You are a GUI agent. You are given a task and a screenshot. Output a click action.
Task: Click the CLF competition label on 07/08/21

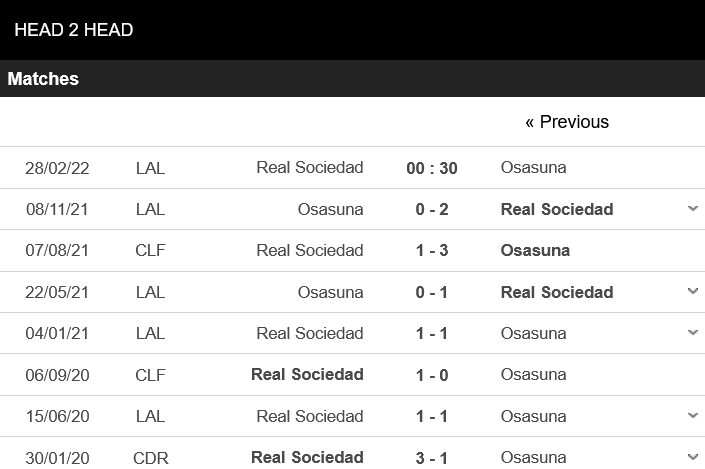(x=150, y=250)
